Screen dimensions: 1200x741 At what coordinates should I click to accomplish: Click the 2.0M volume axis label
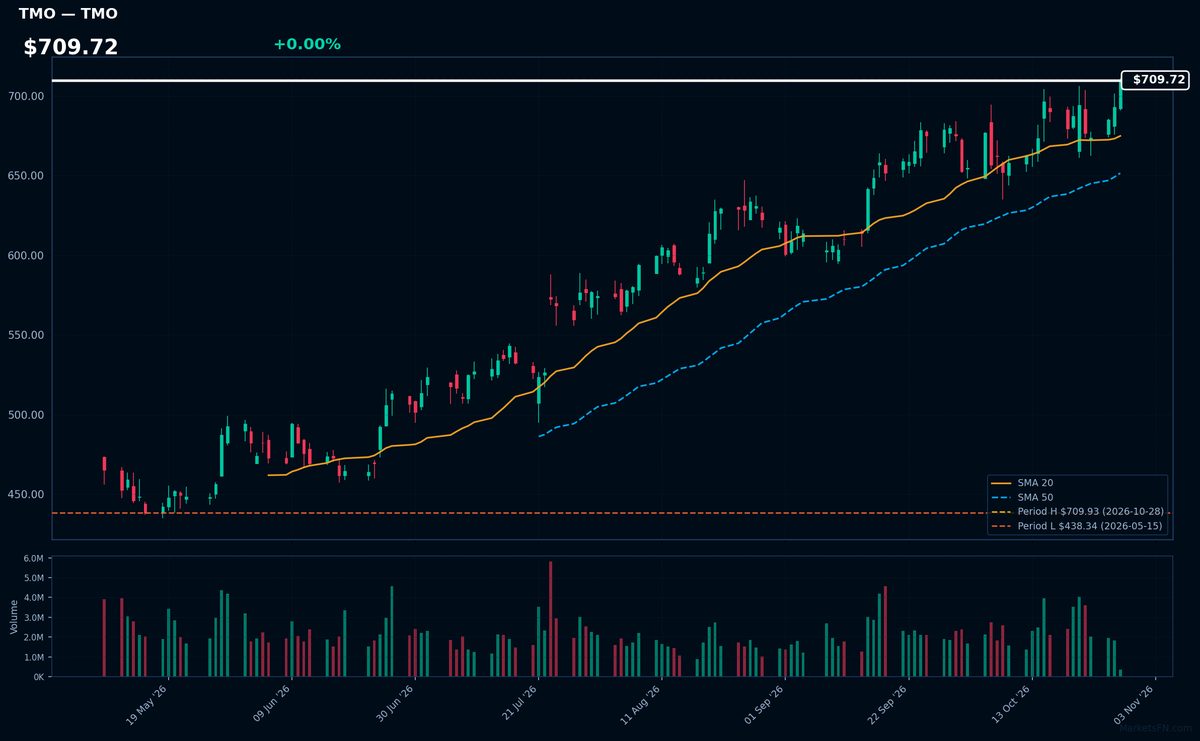tap(35, 637)
